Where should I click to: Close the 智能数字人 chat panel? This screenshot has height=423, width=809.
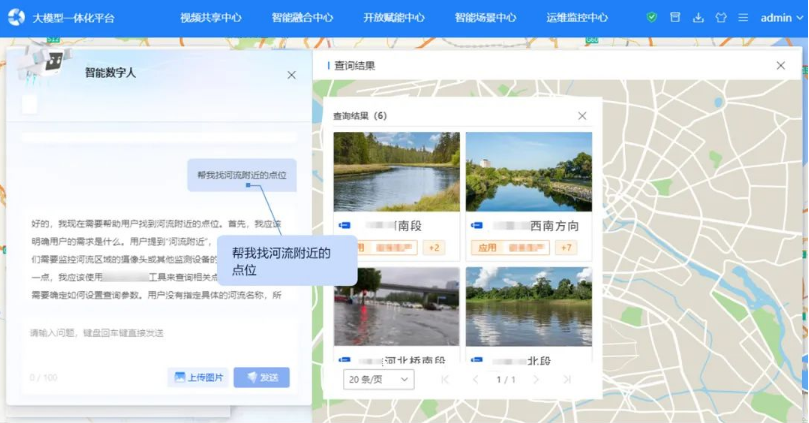pos(291,75)
